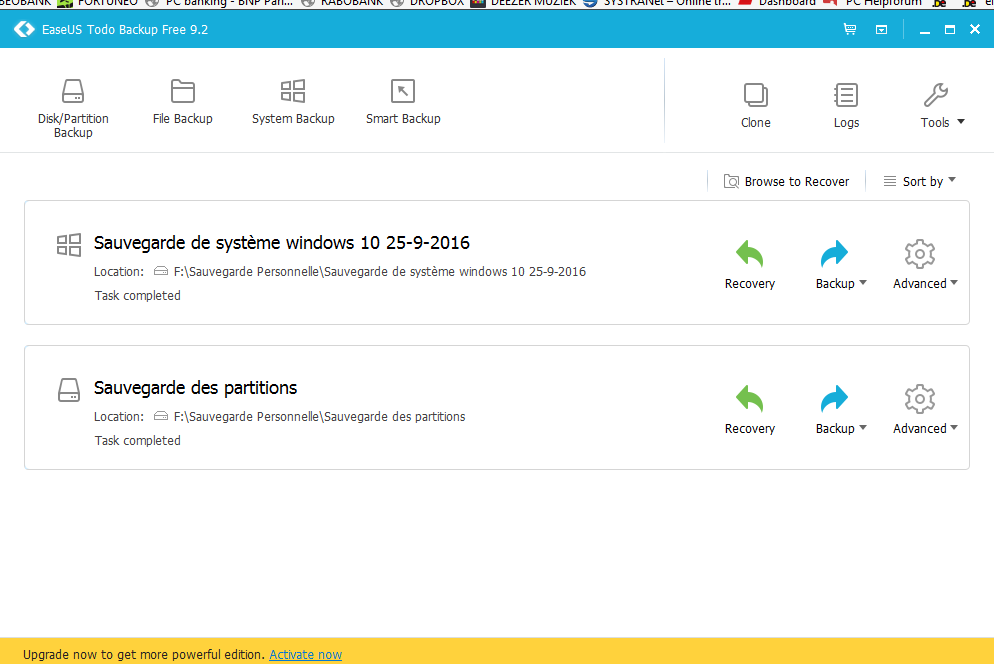
Task: Start a File Backup
Action: (x=183, y=101)
